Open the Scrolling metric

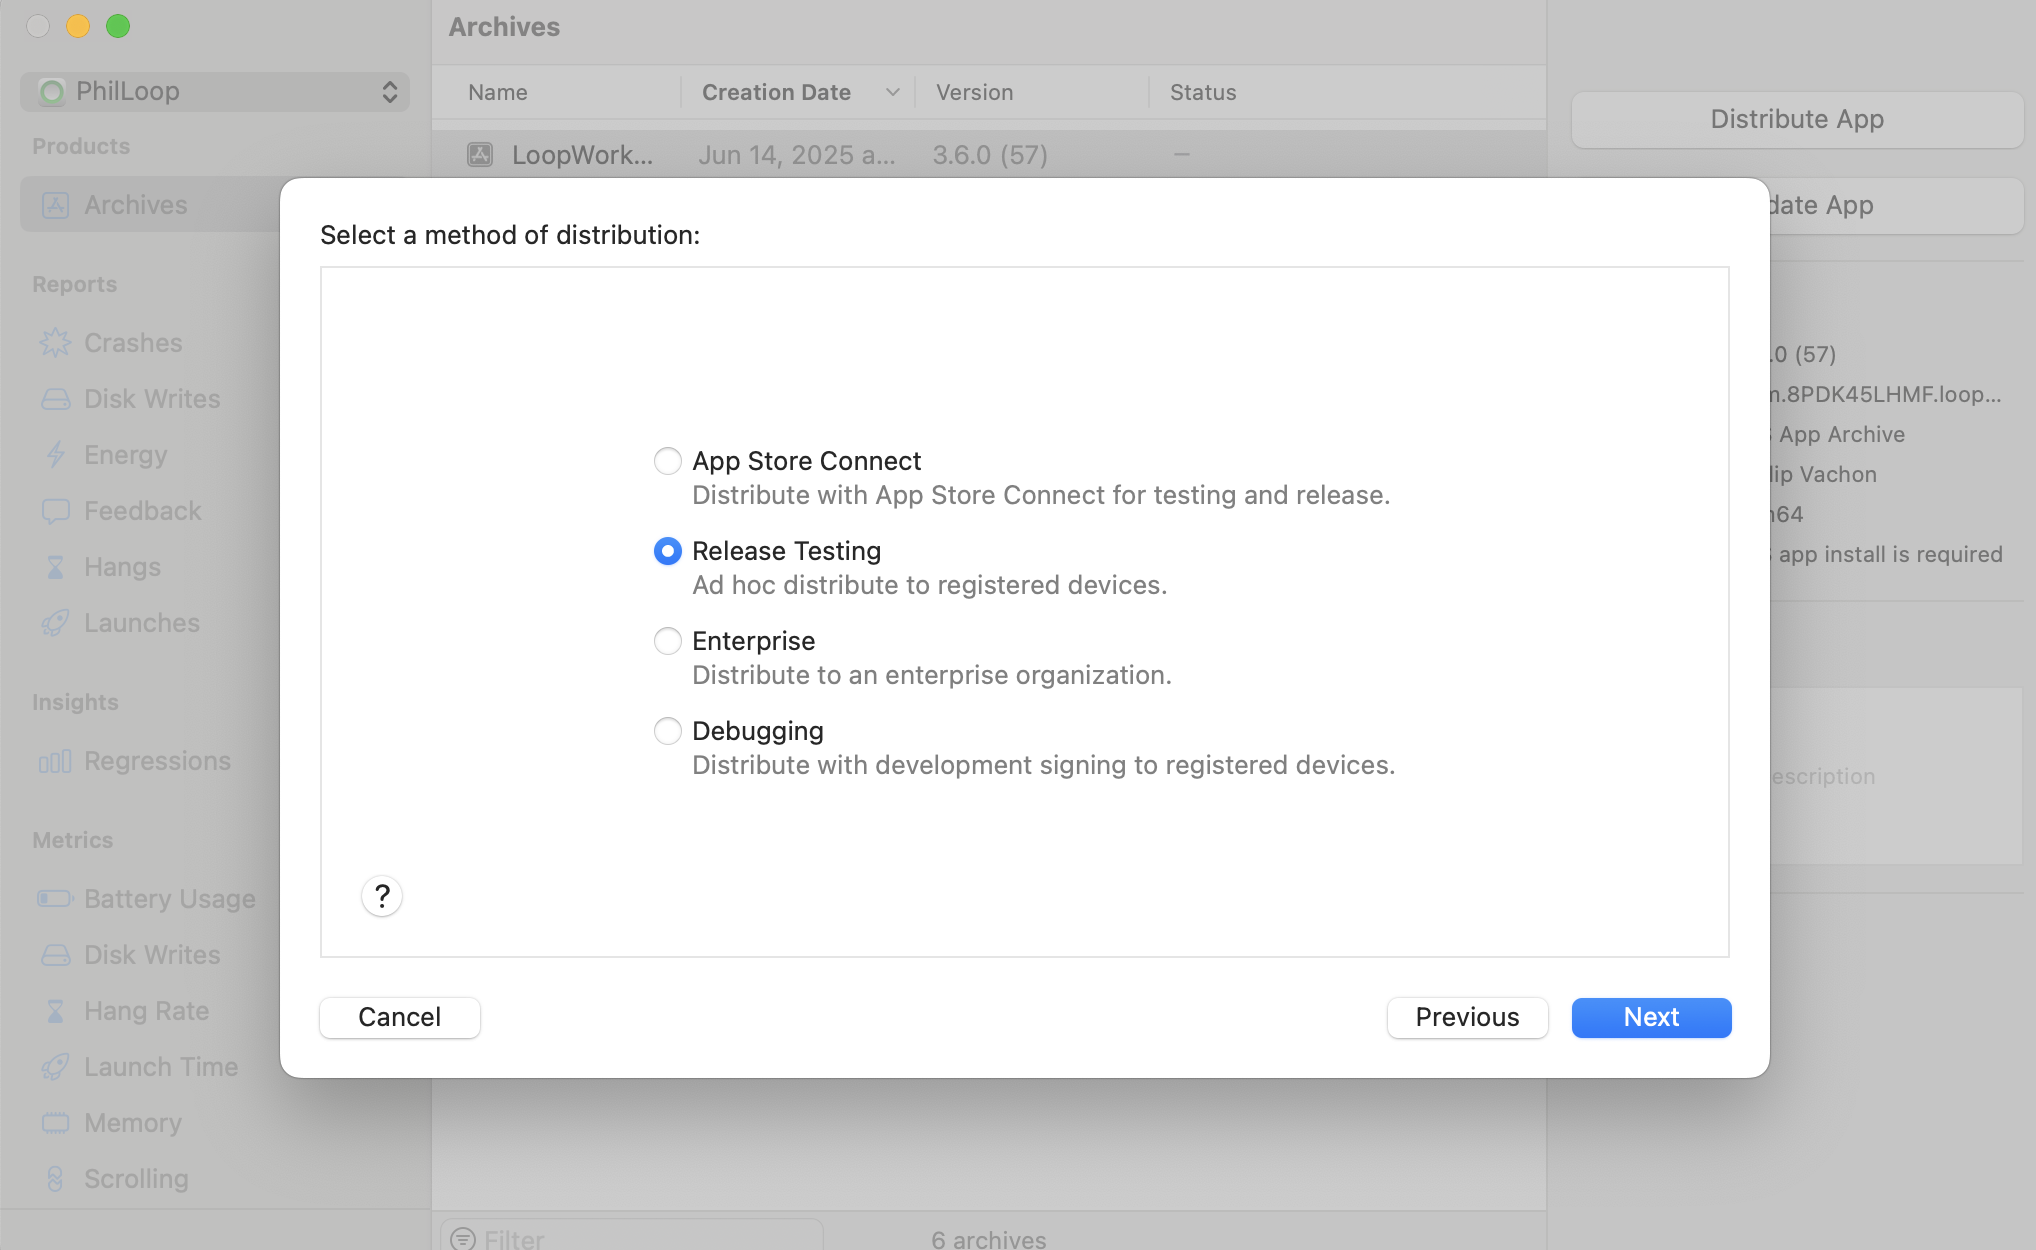[x=136, y=1179]
